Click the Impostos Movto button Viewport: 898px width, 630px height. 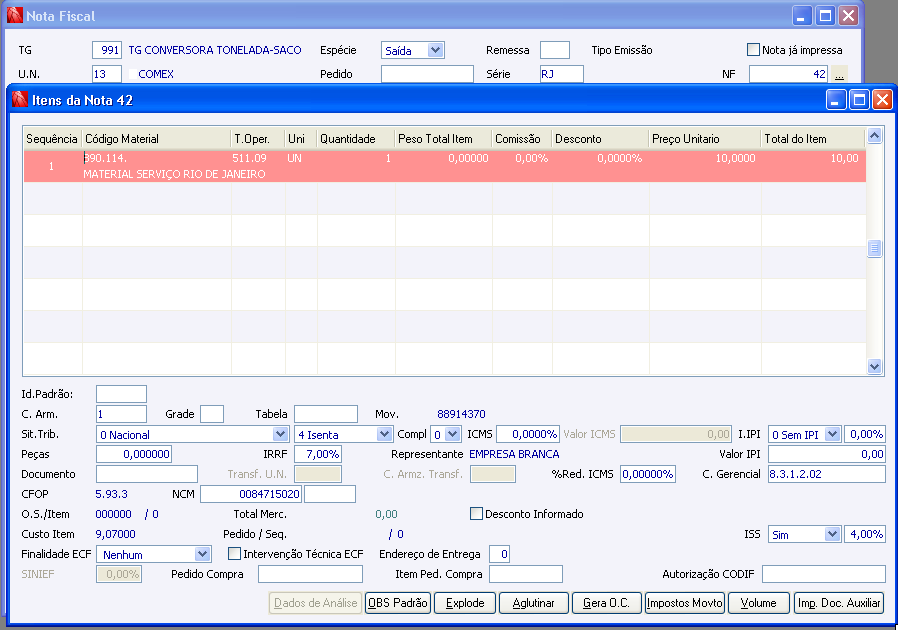(684, 603)
